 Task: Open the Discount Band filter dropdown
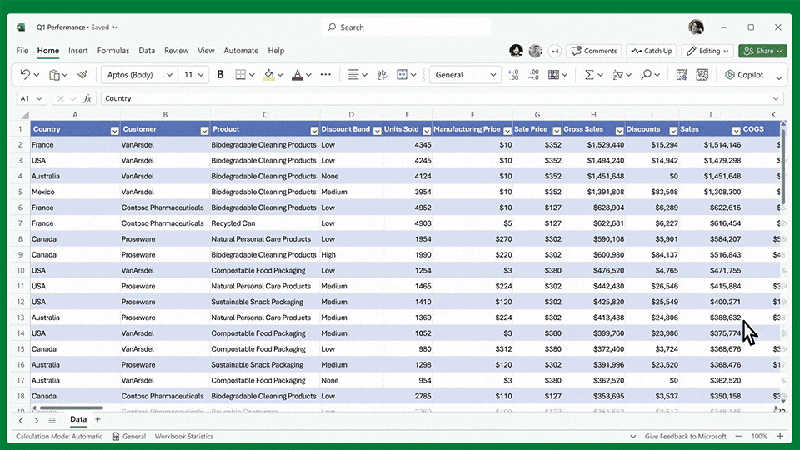pos(377,130)
